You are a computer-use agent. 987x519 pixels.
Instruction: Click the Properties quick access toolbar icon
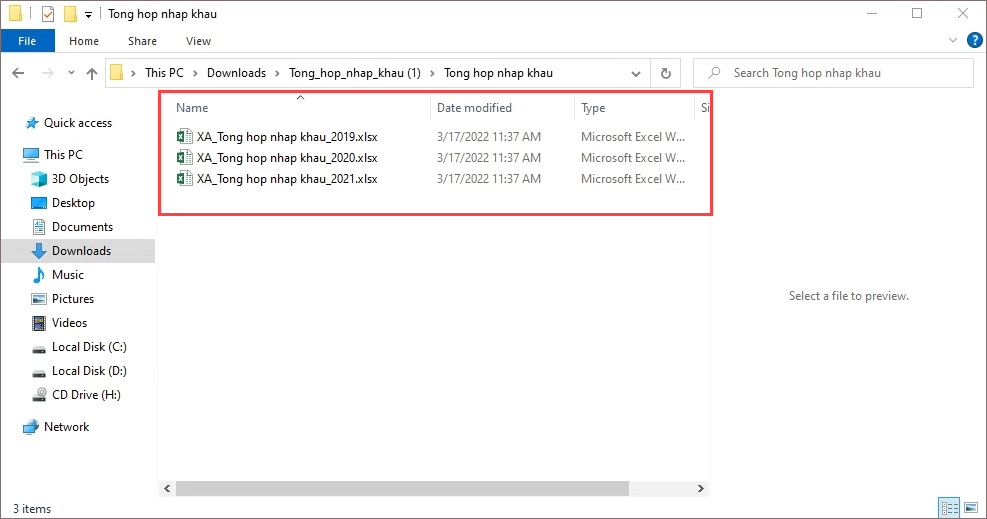(47, 14)
